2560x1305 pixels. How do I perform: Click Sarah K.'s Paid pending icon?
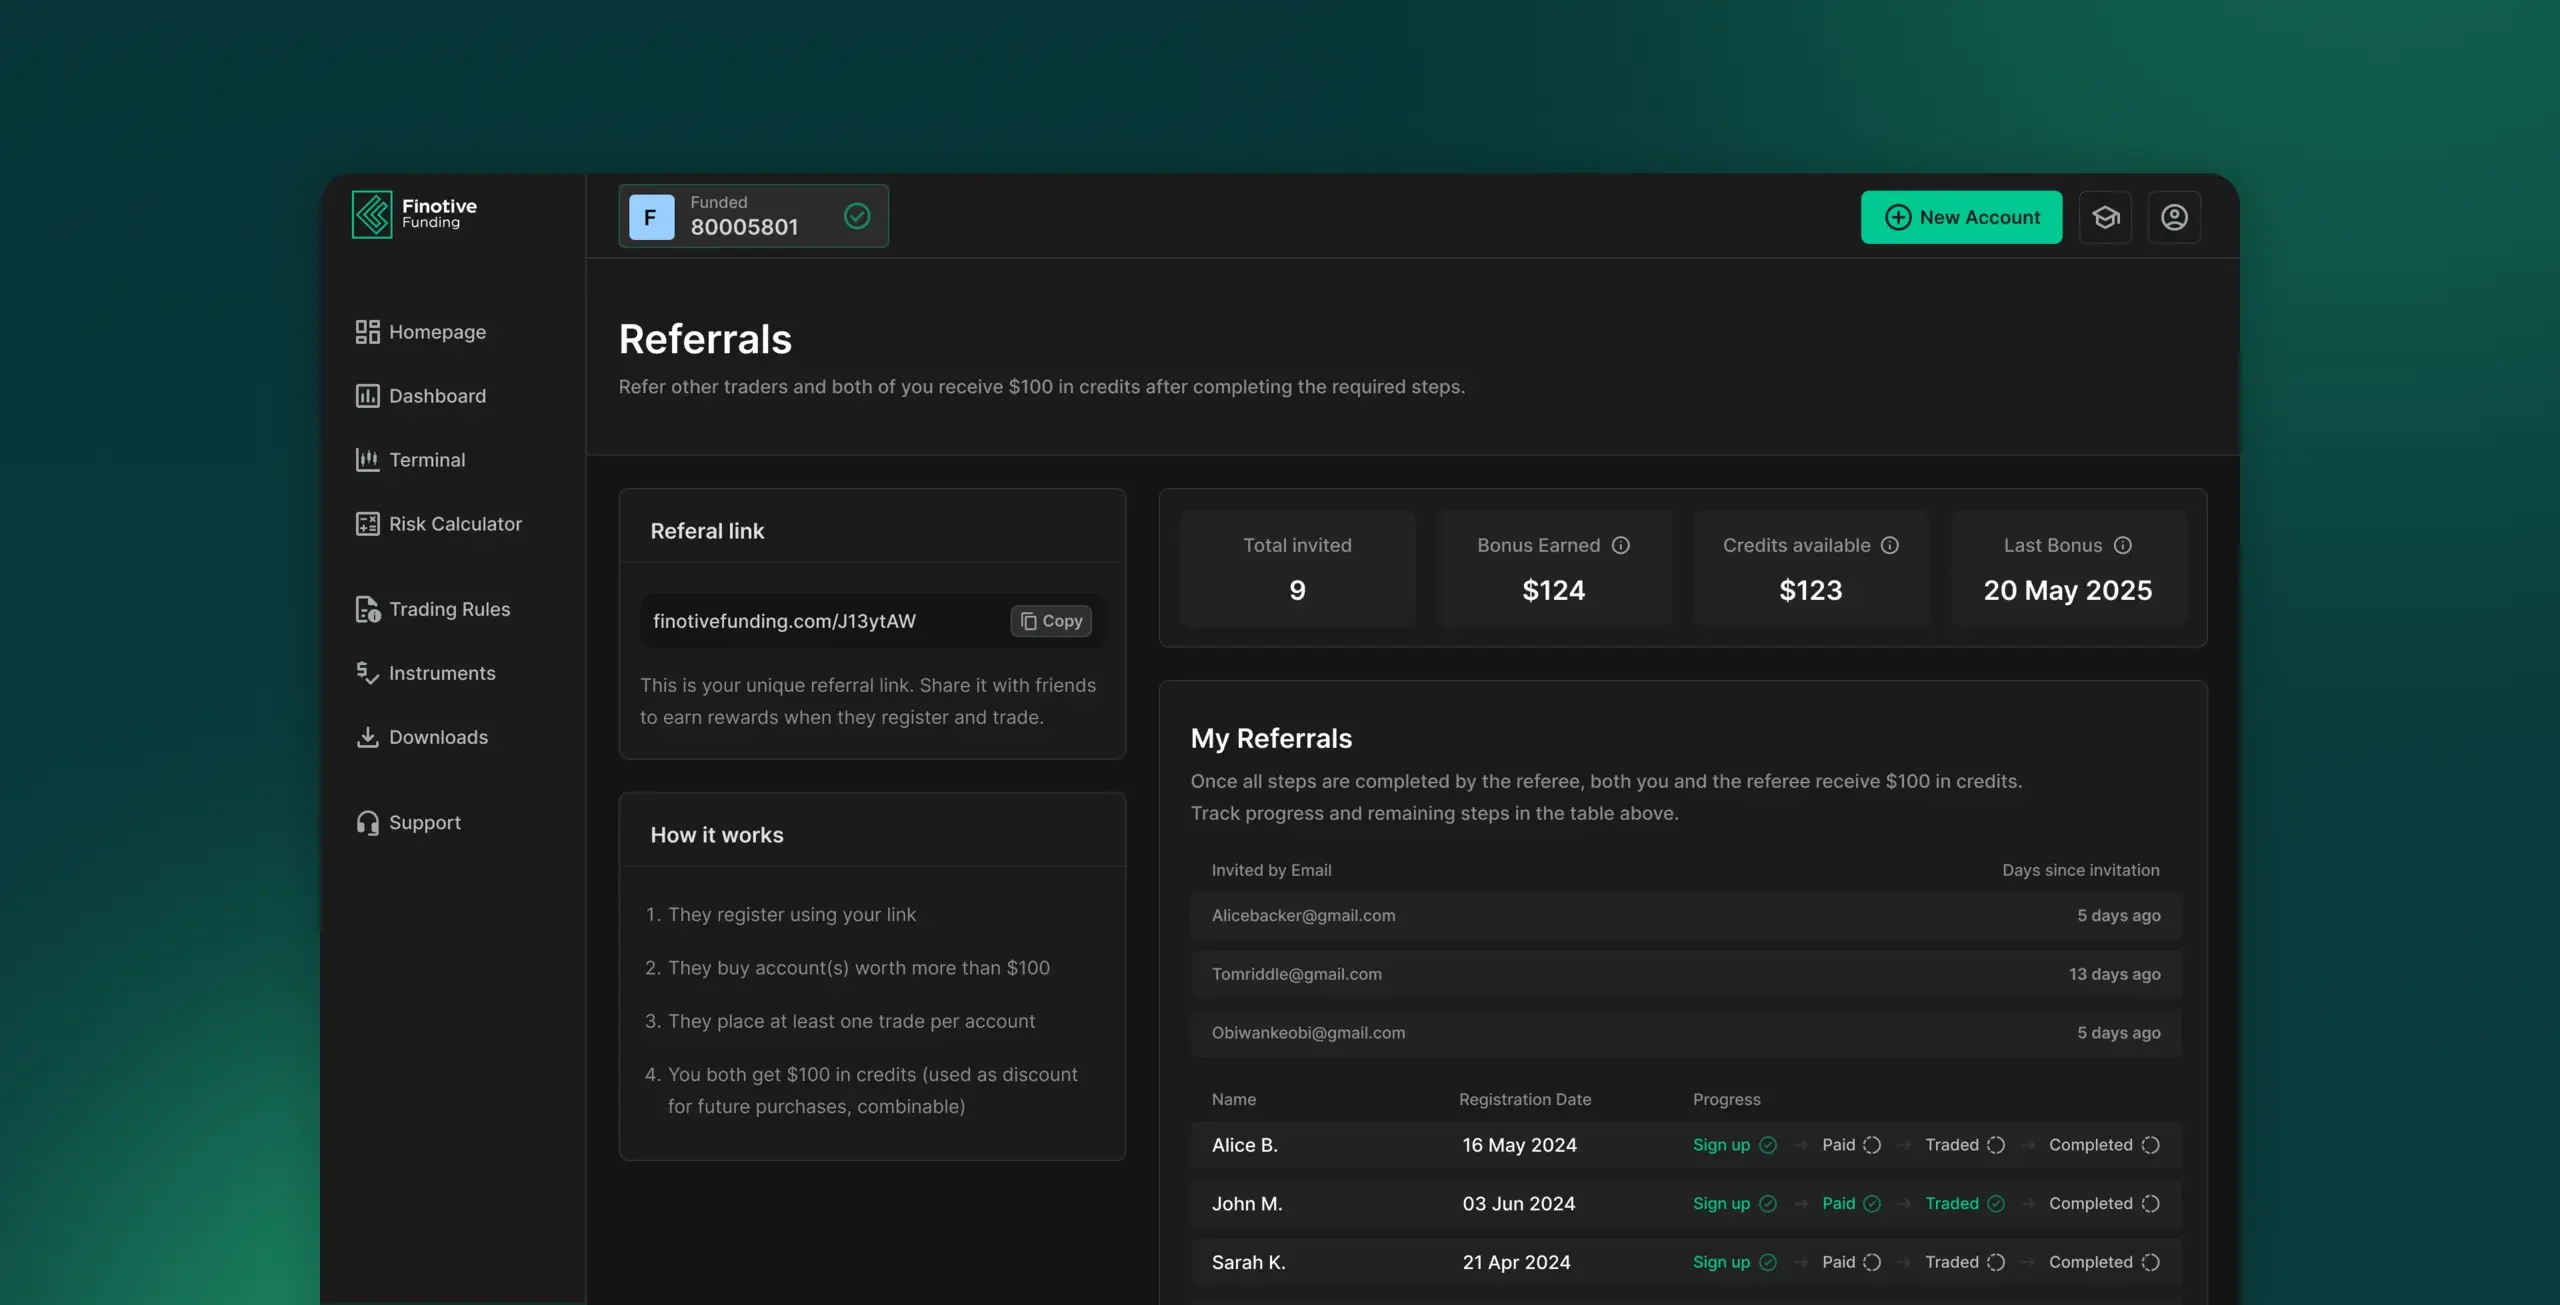click(1872, 1262)
